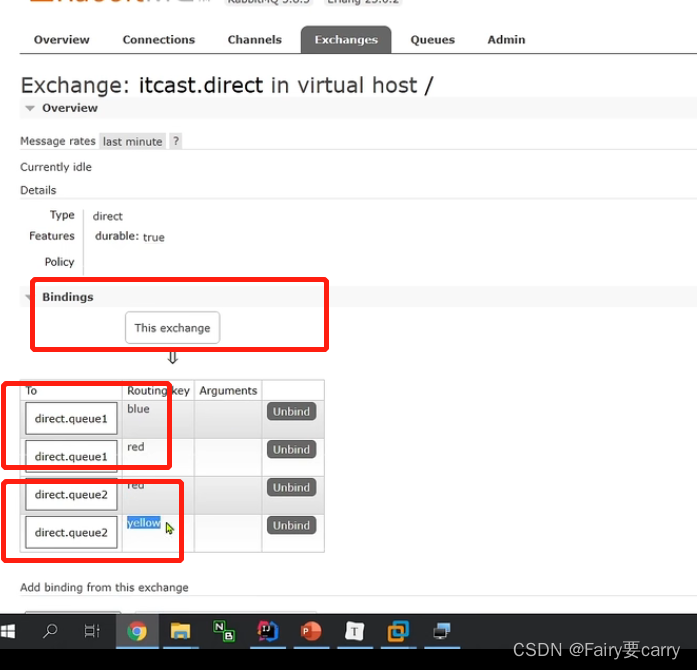Viewport: 697px width, 670px height.
Task: Go to the Channels tab
Action: pos(255,40)
